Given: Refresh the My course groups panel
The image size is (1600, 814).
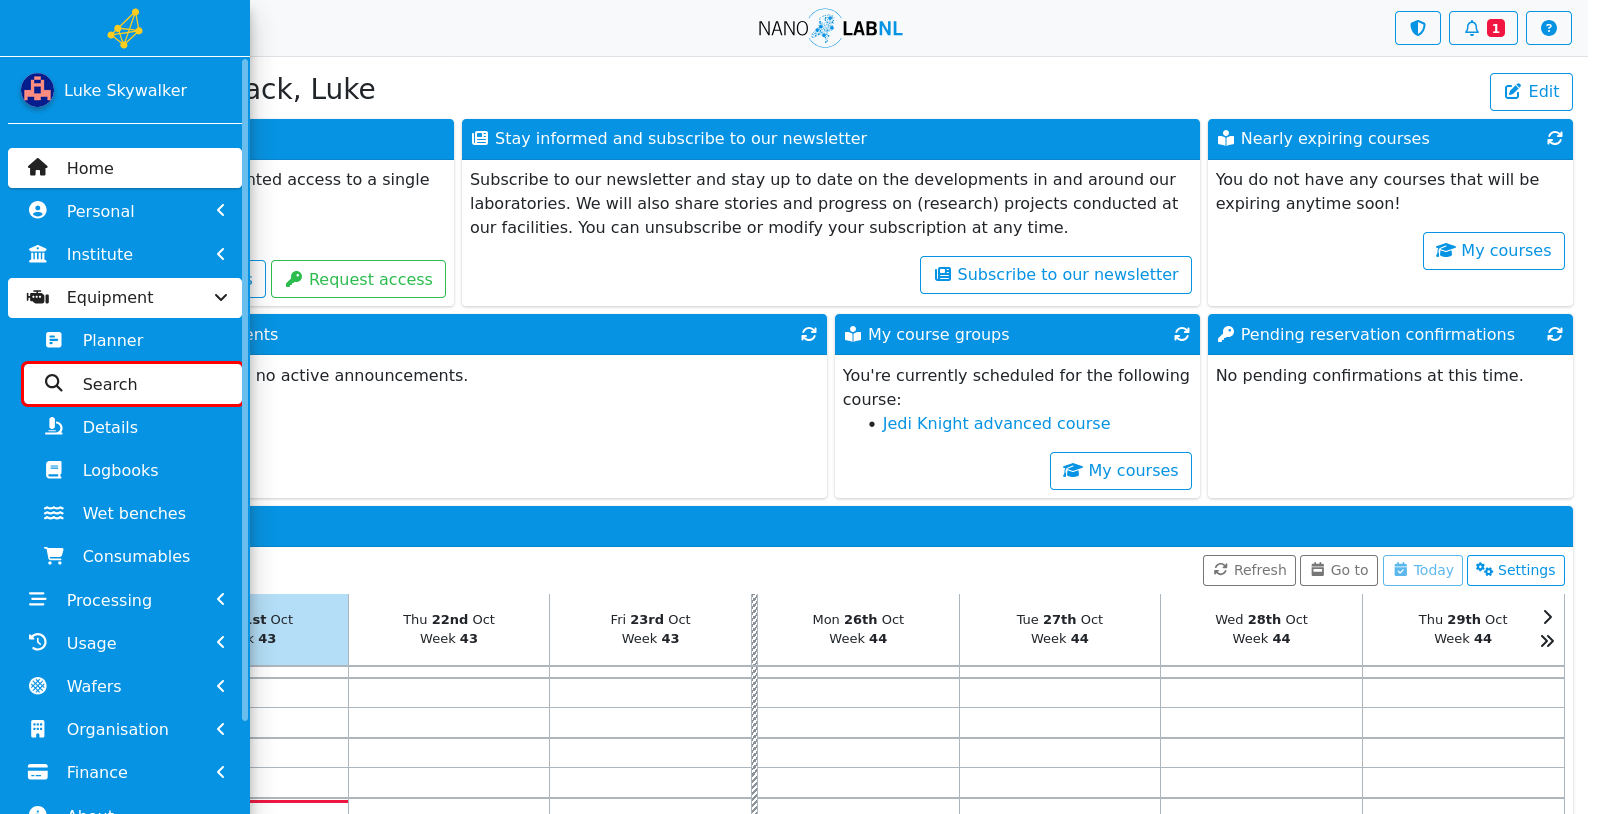Looking at the screenshot, I should click(1182, 335).
